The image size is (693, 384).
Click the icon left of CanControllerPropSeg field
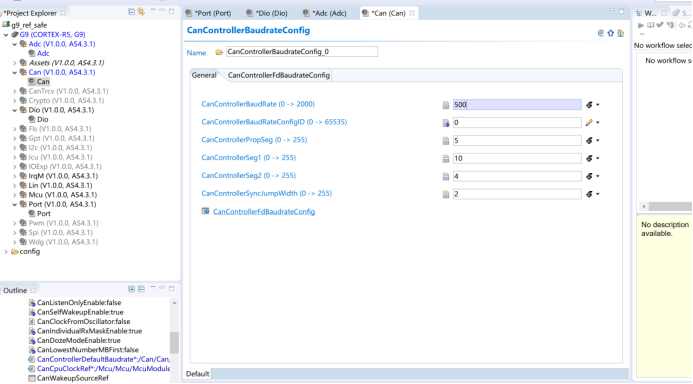point(446,141)
